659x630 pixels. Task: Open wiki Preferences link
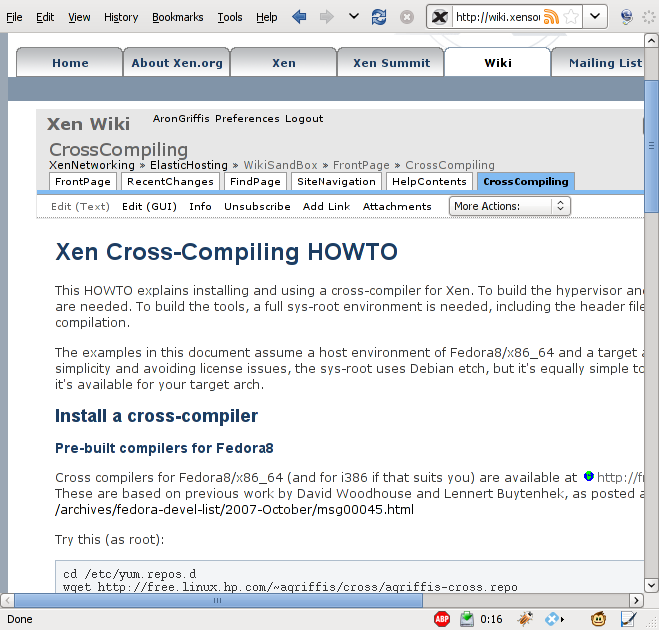pos(247,119)
